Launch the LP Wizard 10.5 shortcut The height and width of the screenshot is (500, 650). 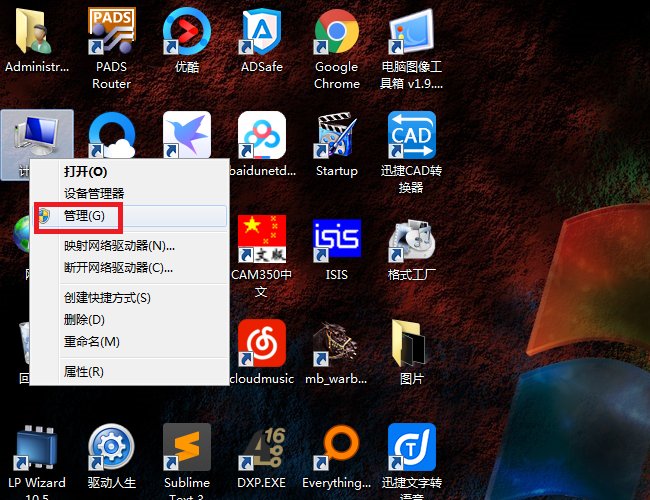click(36, 448)
